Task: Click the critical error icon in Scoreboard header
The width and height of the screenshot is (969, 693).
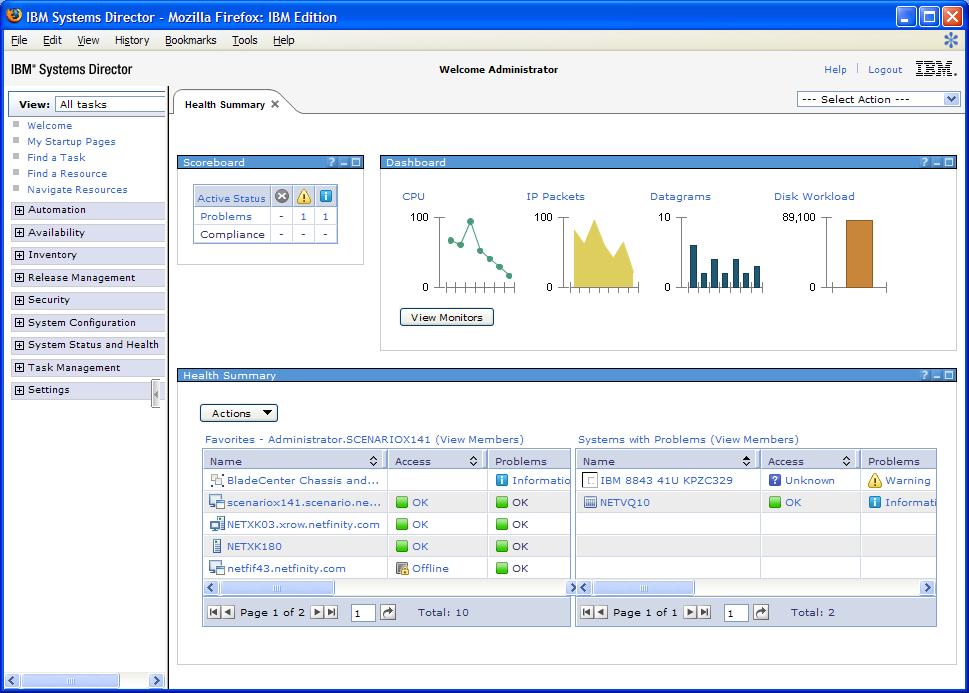Action: pyautogui.click(x=282, y=197)
